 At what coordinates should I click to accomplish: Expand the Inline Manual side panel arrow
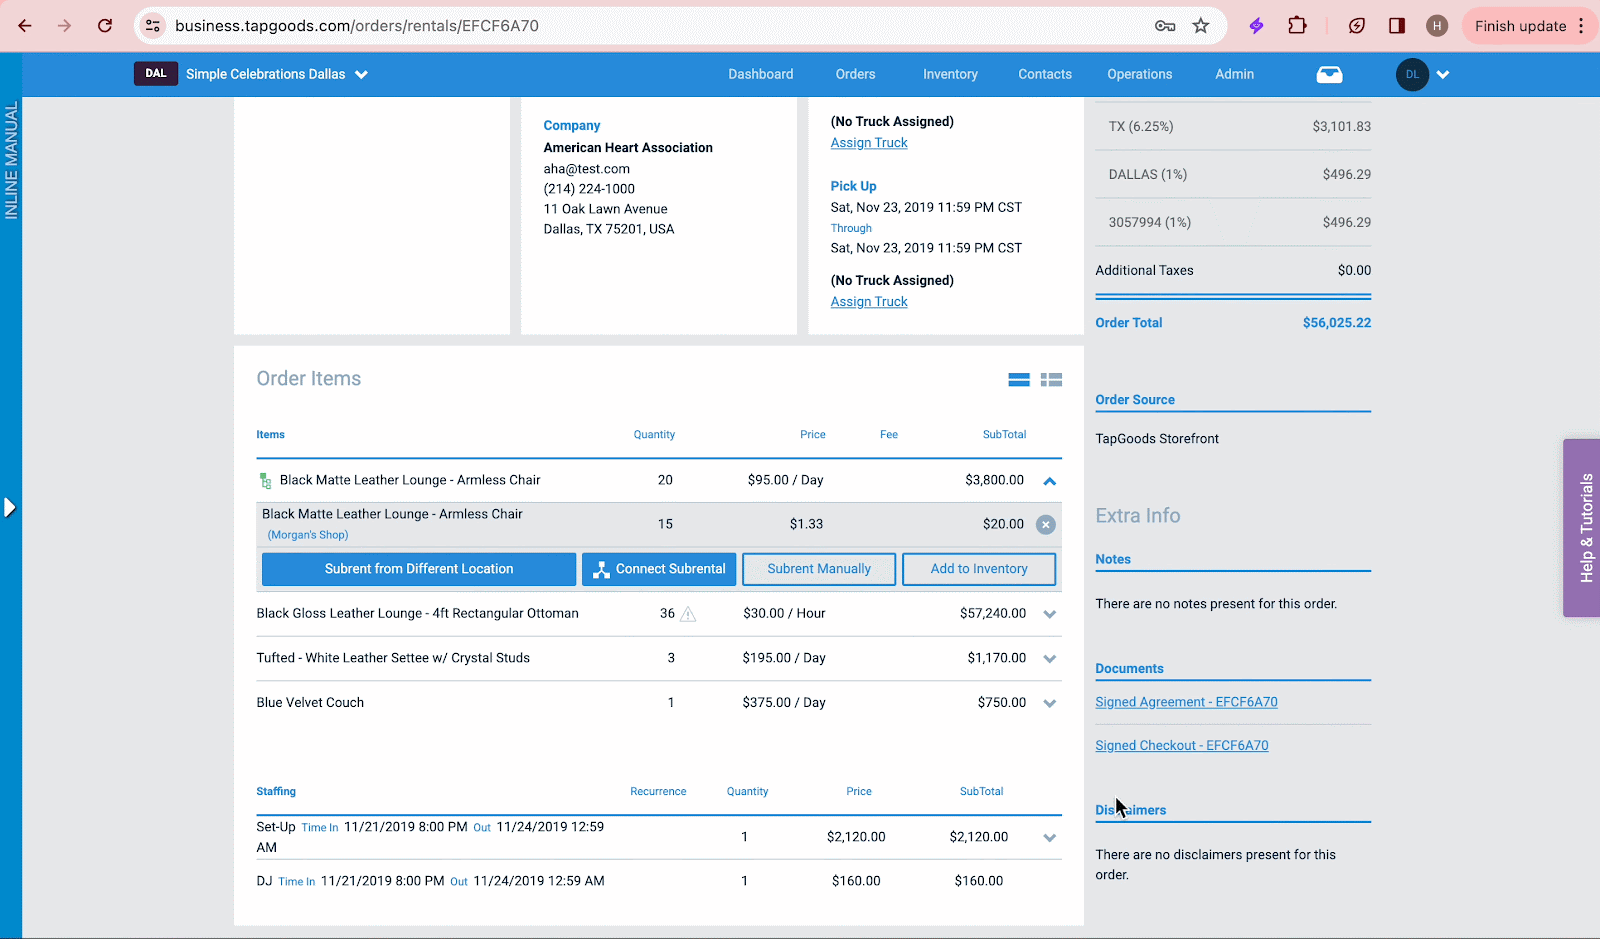[10, 507]
